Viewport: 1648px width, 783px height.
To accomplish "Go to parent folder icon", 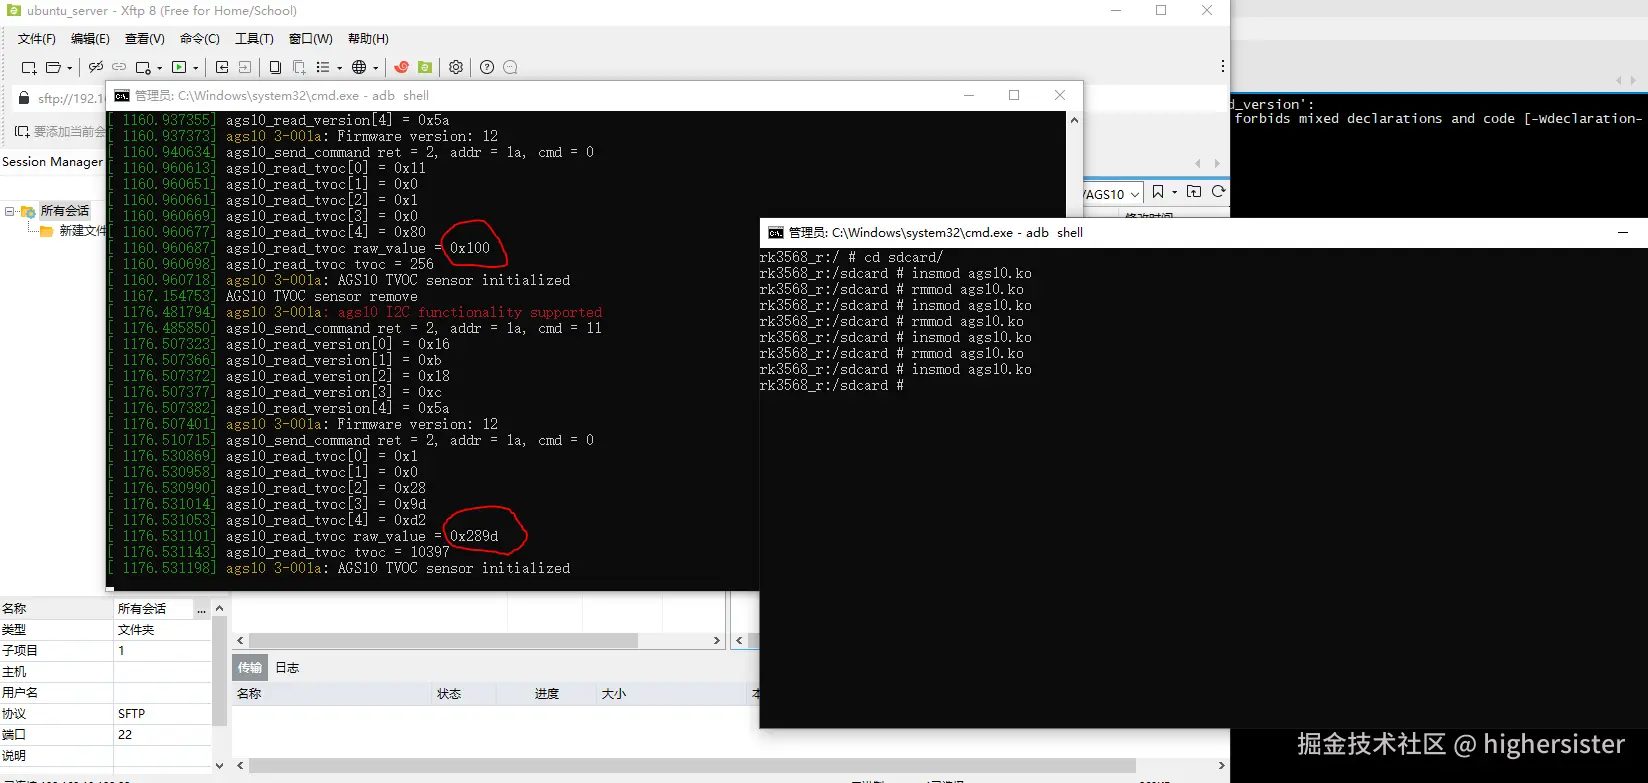I will tap(1194, 192).
